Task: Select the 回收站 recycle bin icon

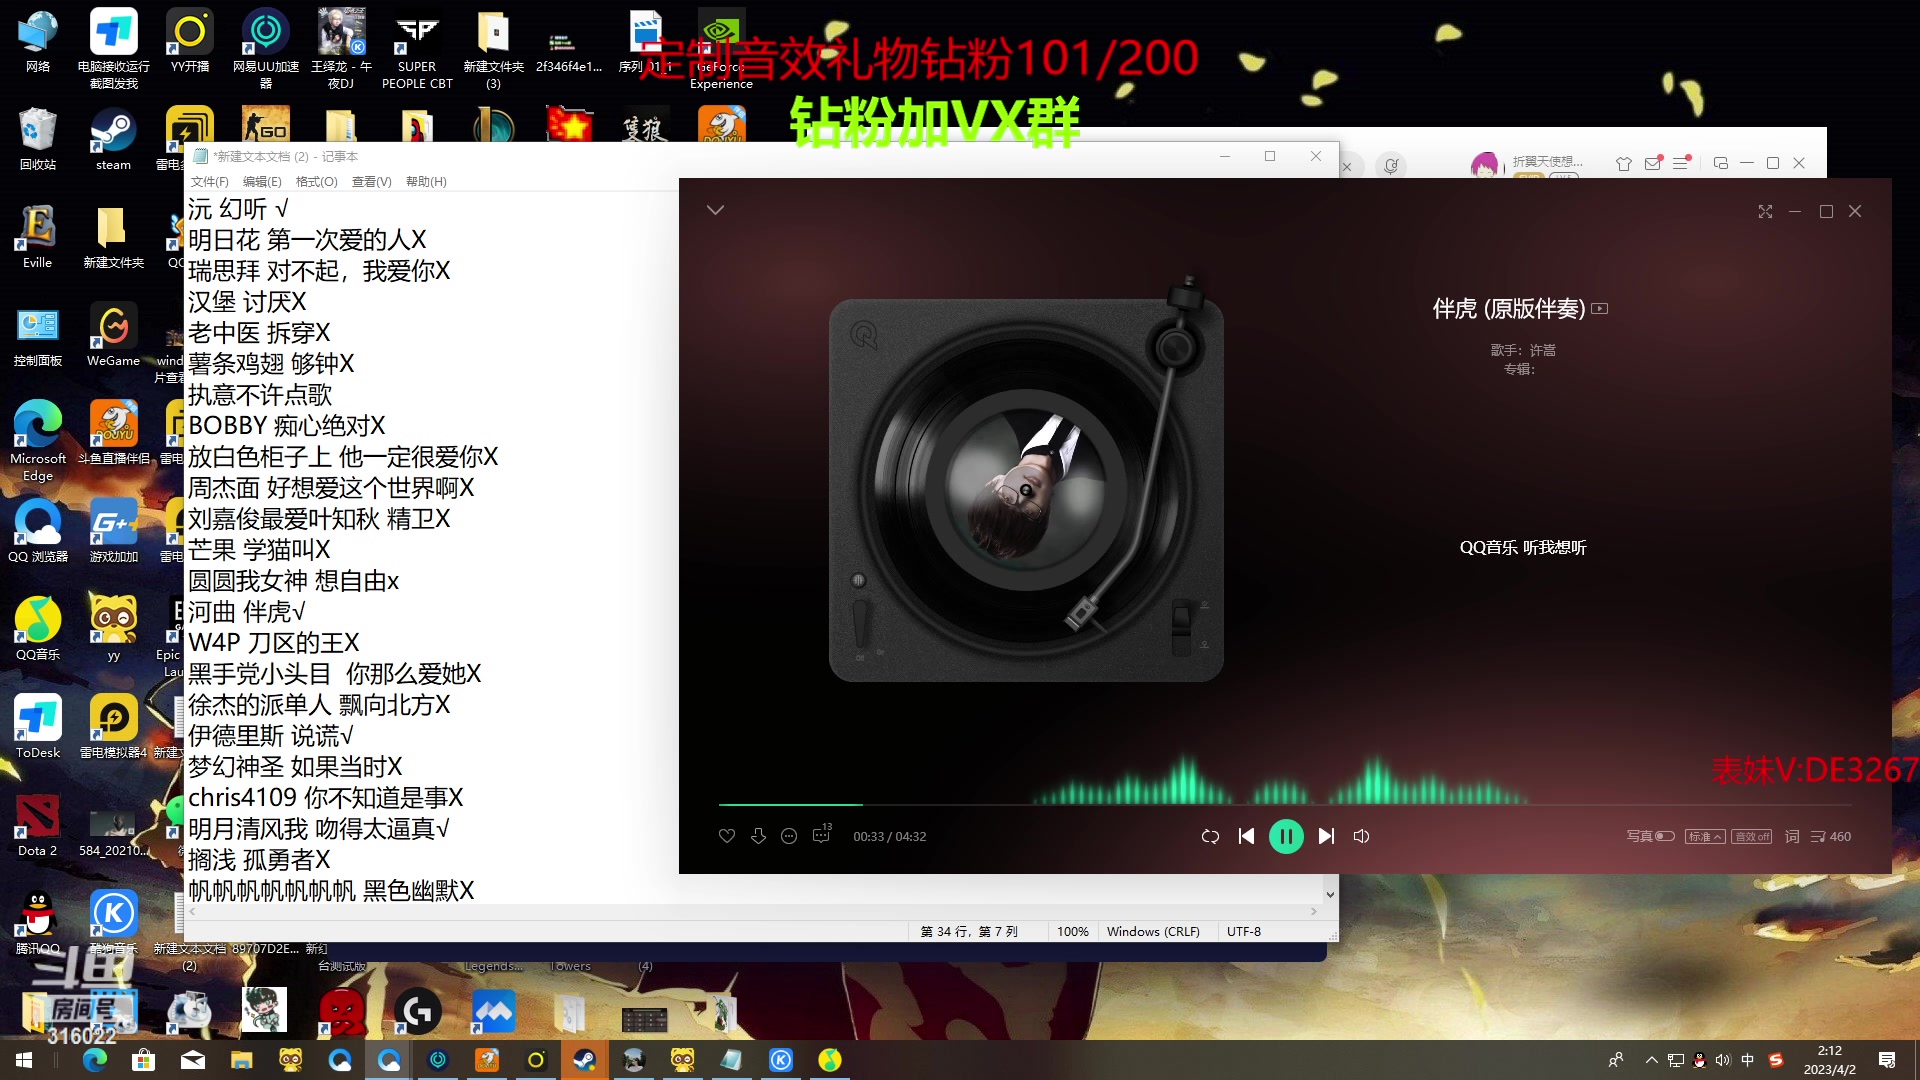Action: 37,139
